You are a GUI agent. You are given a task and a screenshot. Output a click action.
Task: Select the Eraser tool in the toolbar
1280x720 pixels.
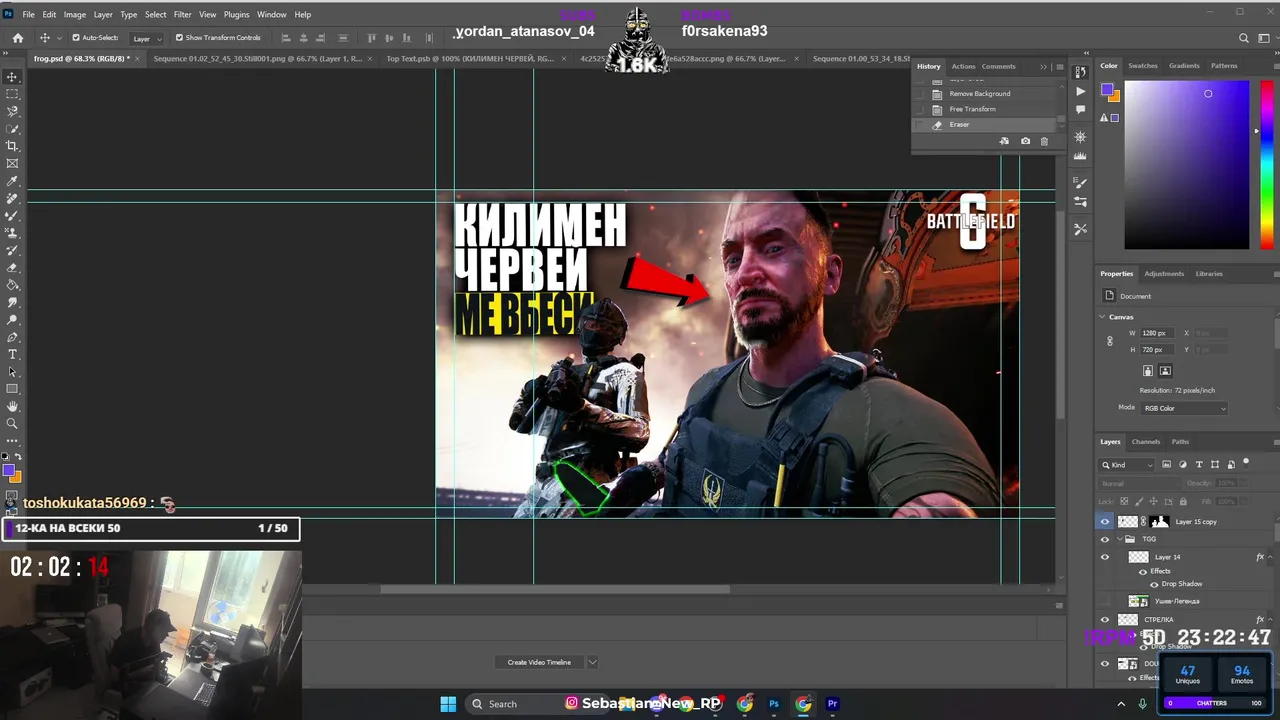(12, 267)
